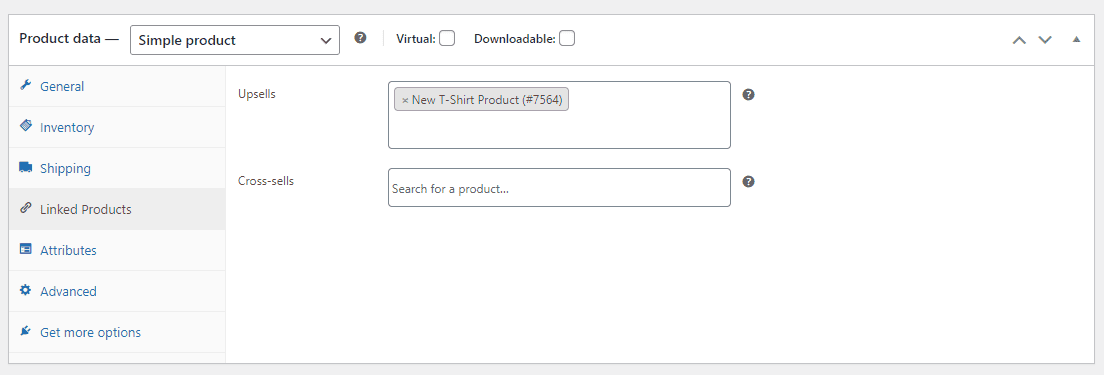Click the Get more options plug icon

[x=26, y=331]
